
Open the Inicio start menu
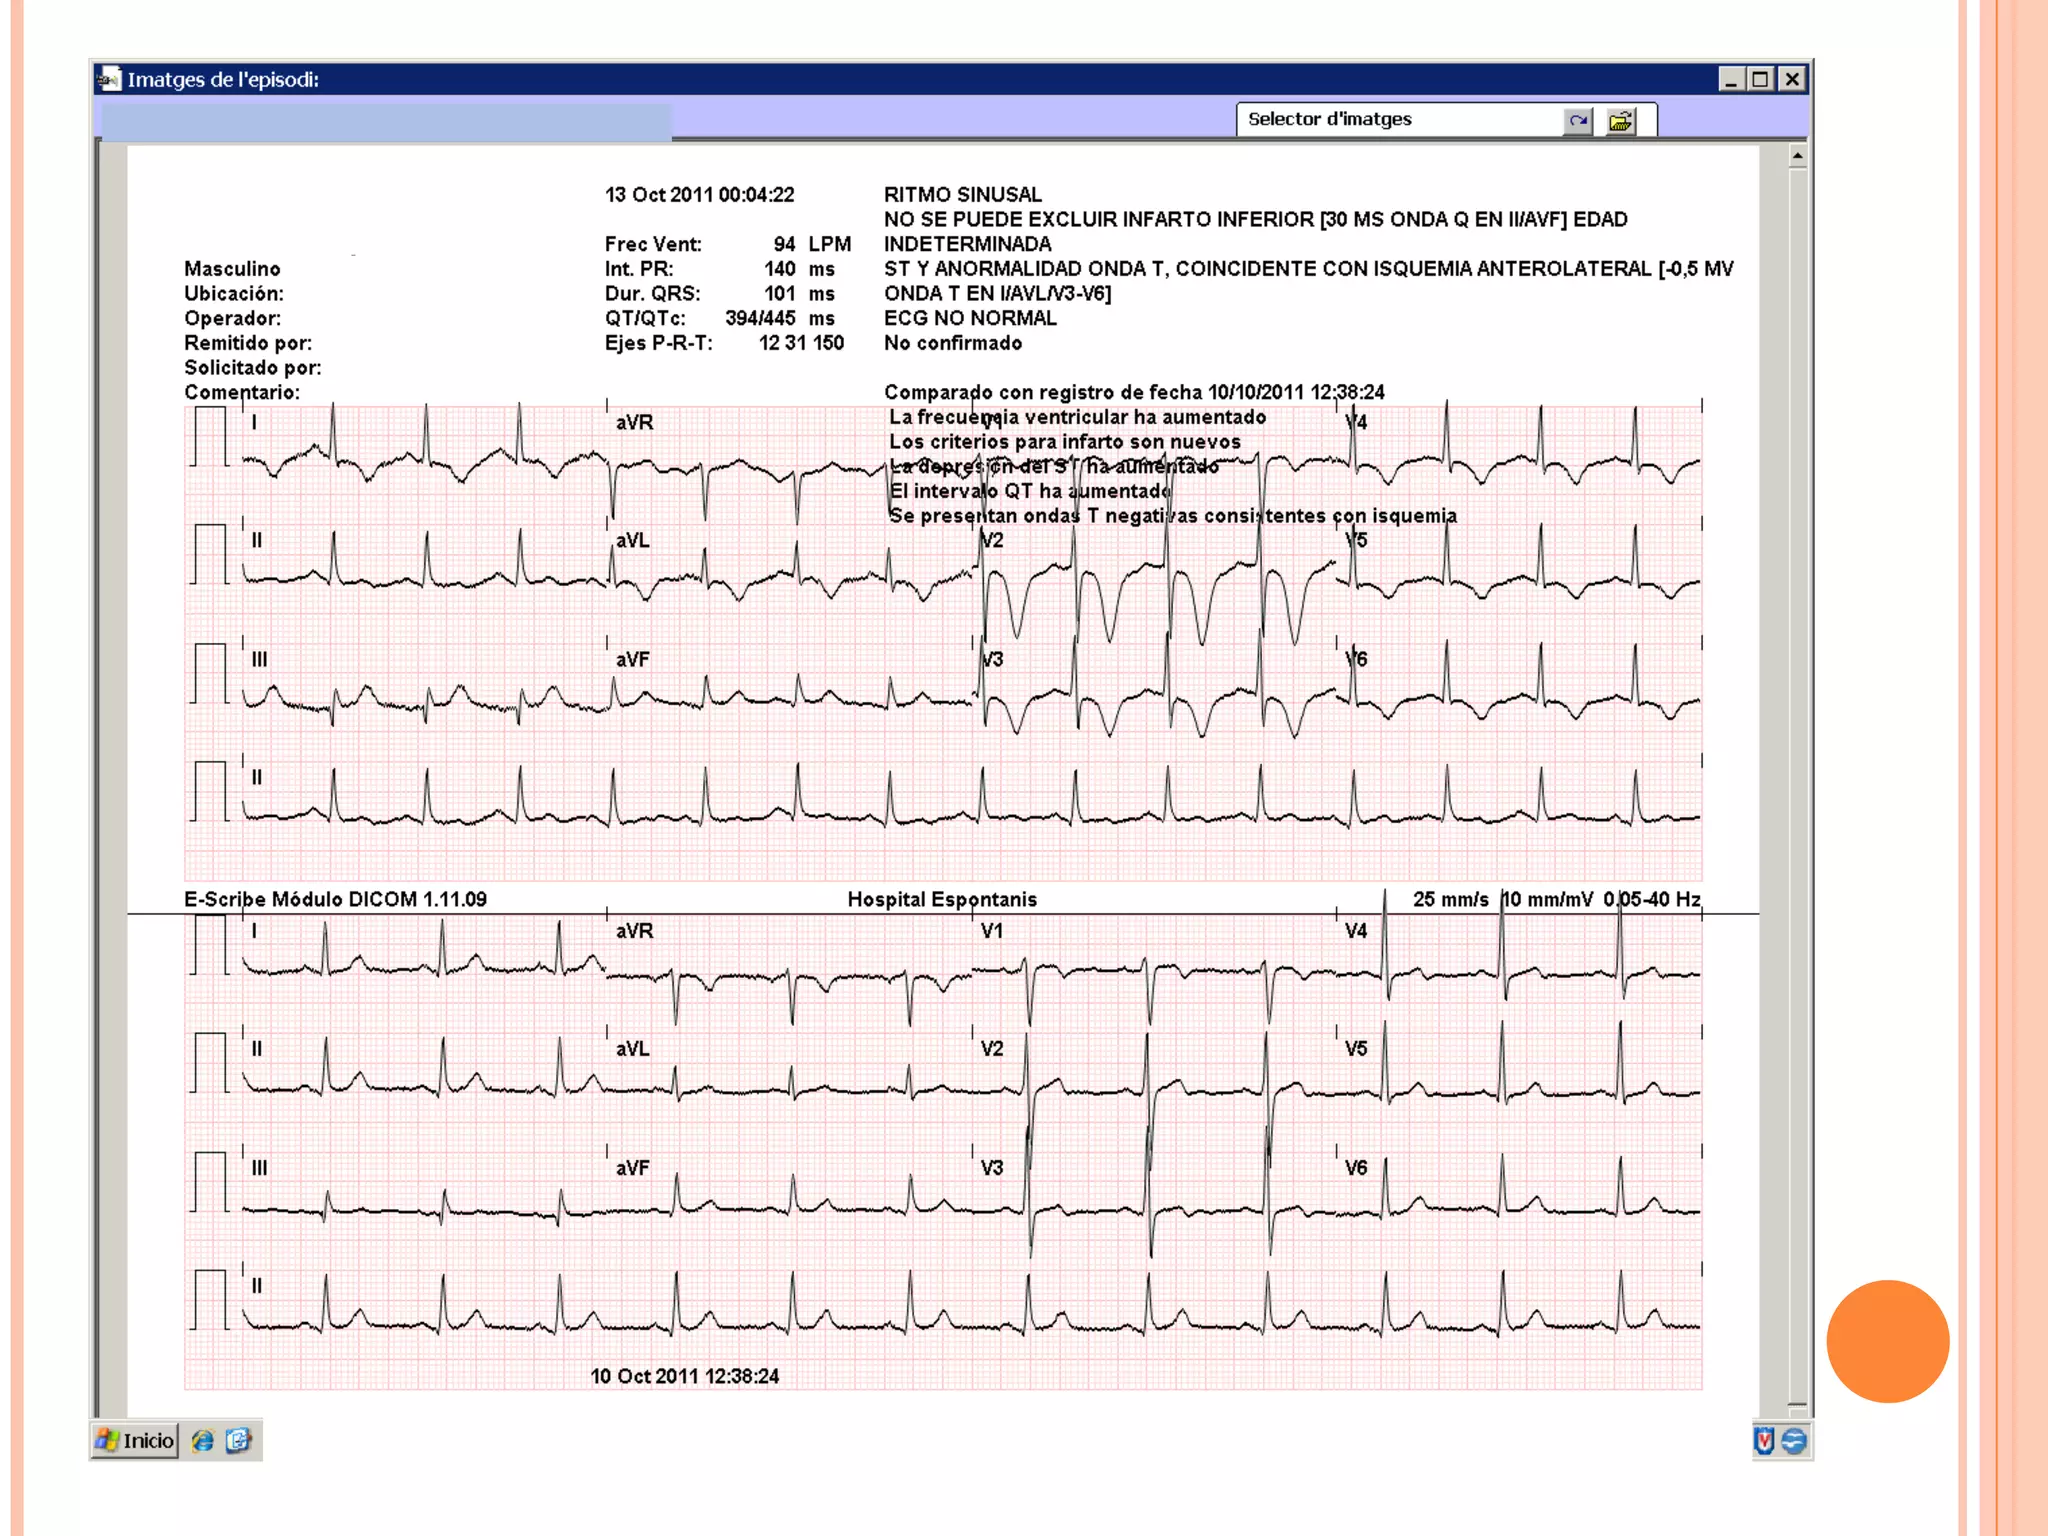pos(136,1440)
